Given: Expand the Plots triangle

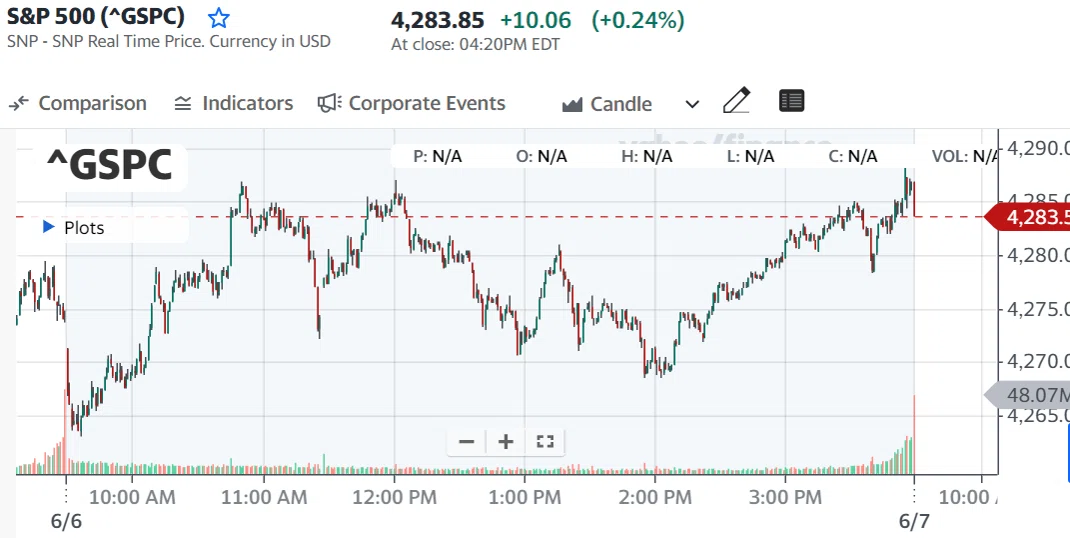Looking at the screenshot, I should point(48,227).
